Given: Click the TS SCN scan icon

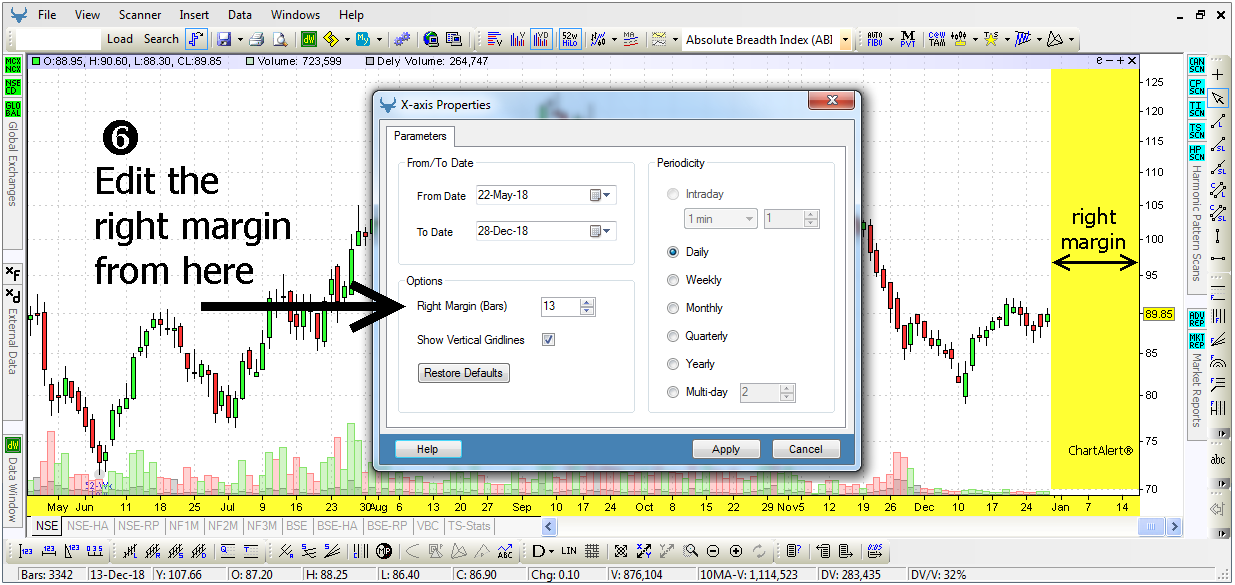Looking at the screenshot, I should [x=1196, y=131].
